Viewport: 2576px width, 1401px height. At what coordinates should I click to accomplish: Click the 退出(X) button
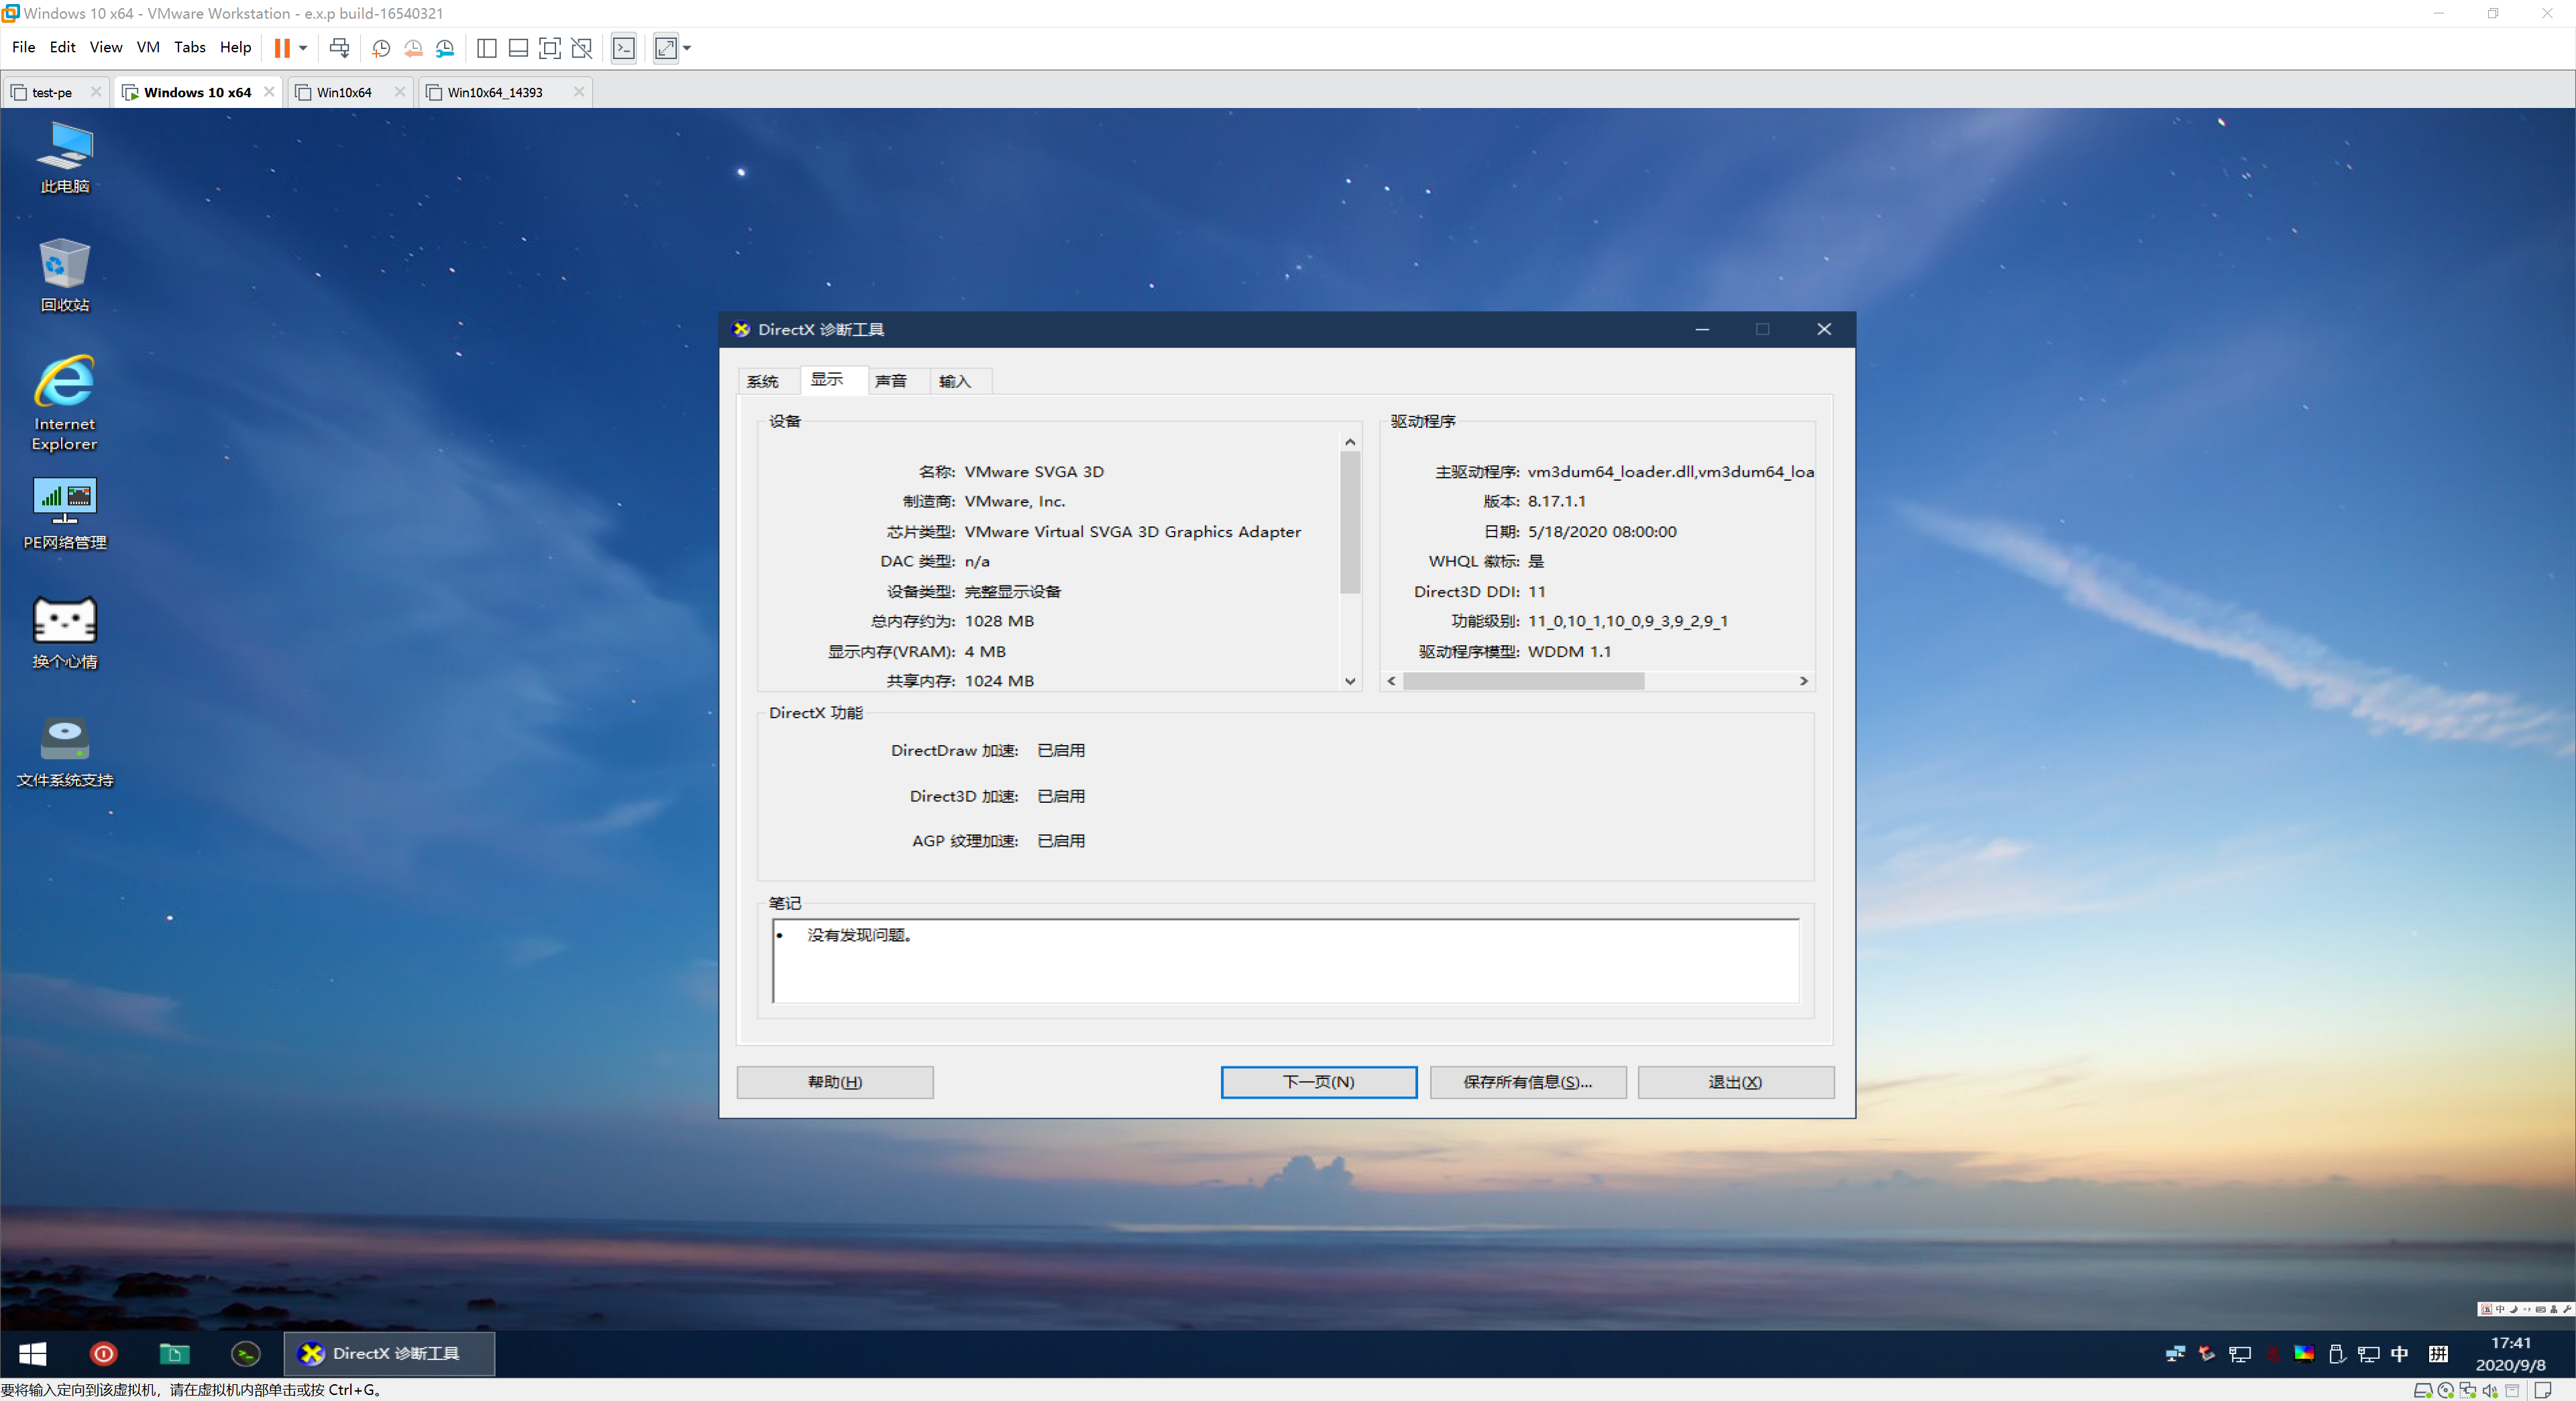[x=1736, y=1082]
